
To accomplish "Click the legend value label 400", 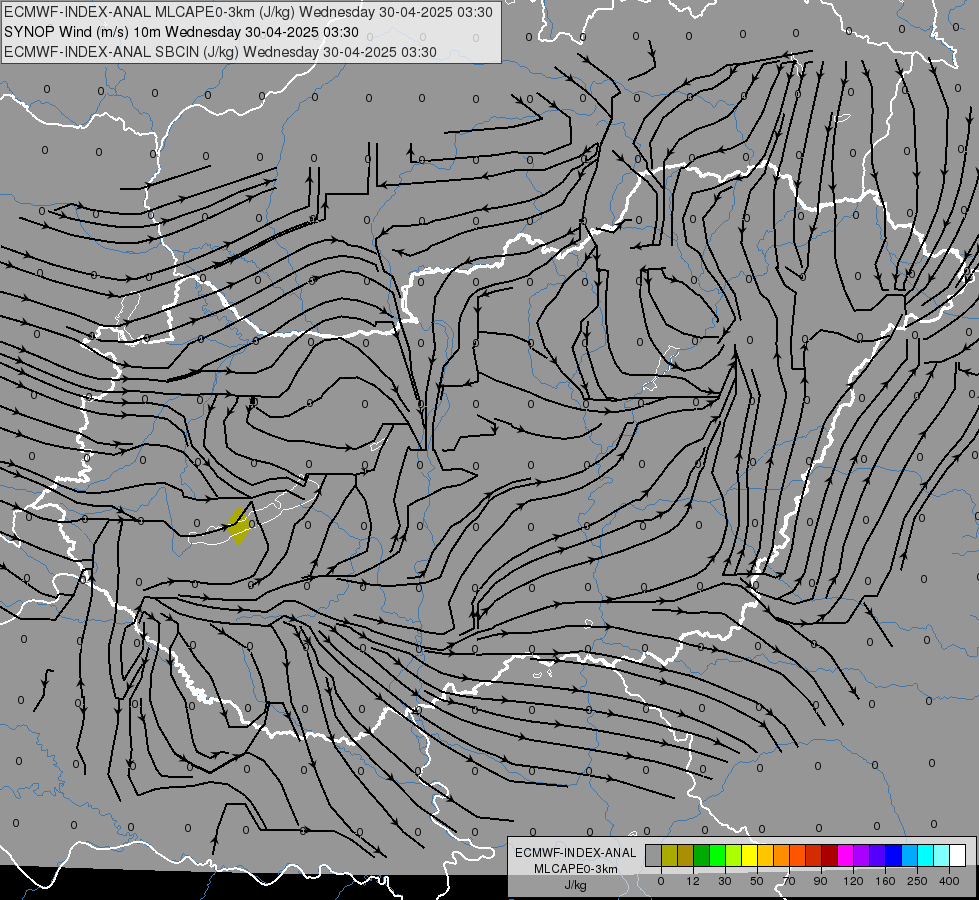I will point(949,881).
